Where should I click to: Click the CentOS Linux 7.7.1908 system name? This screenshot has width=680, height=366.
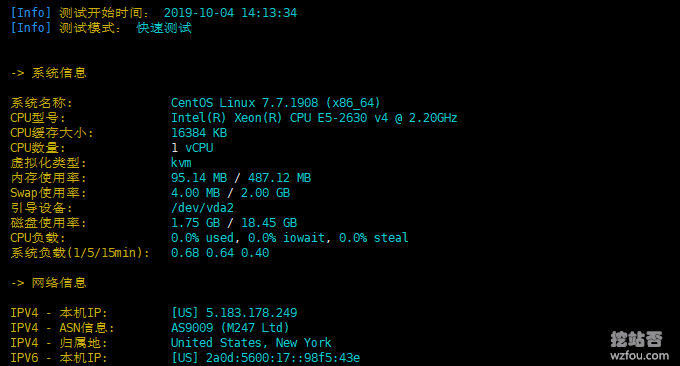coord(275,103)
